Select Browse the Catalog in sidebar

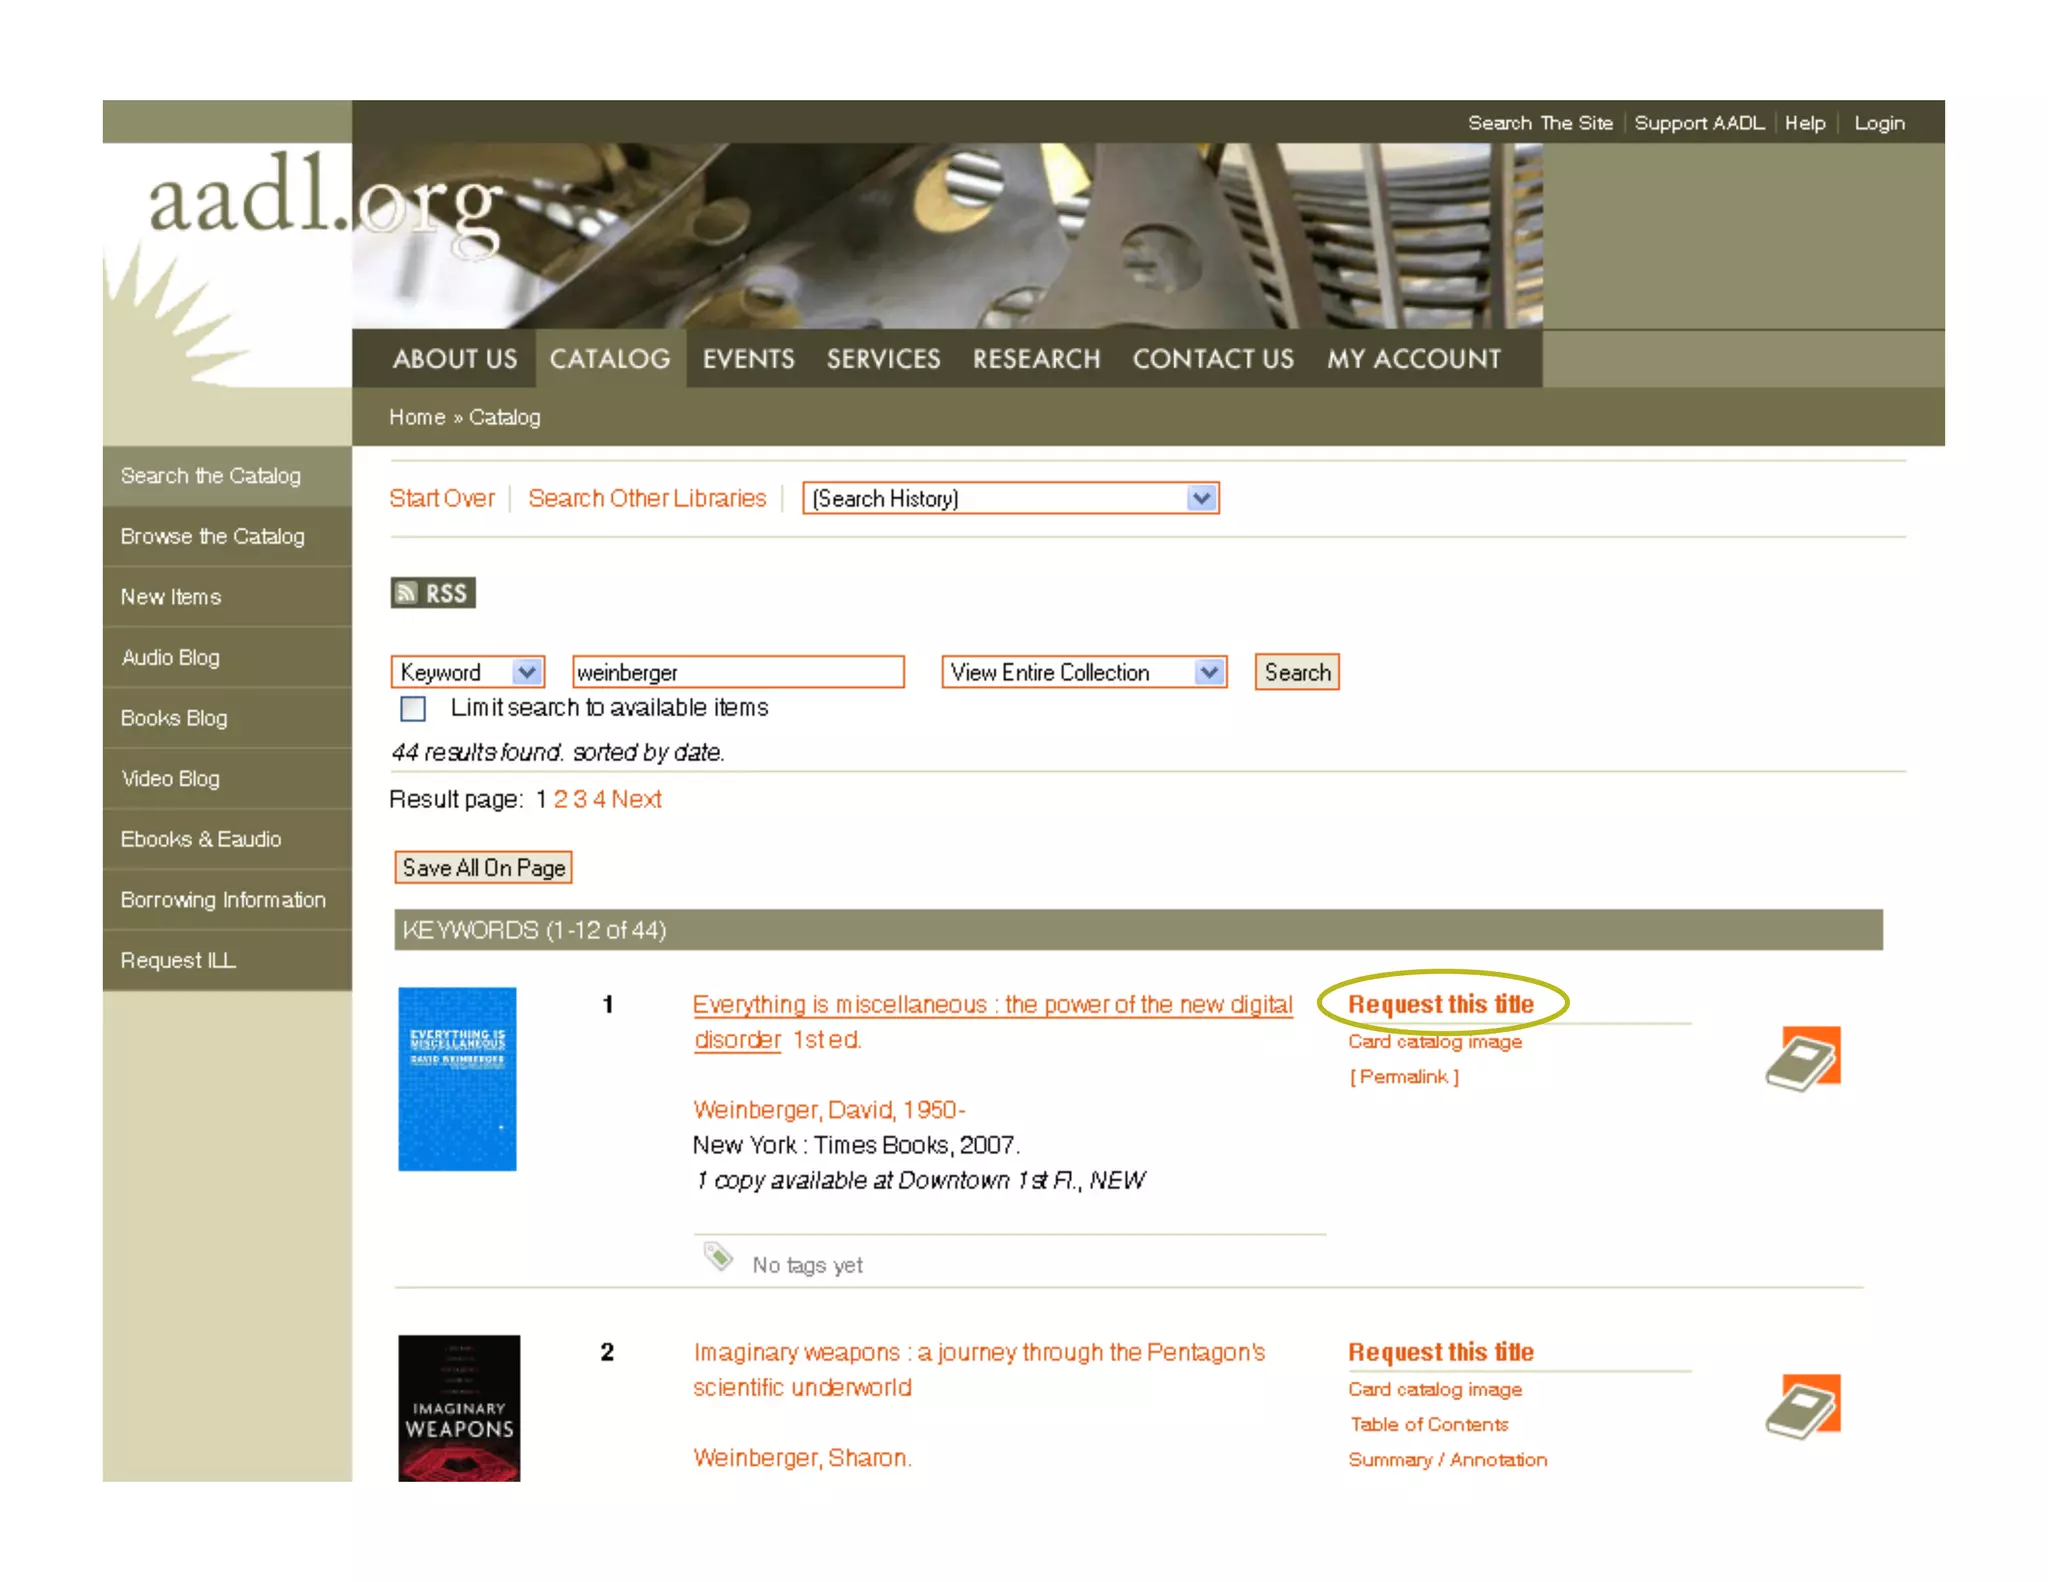tap(212, 536)
